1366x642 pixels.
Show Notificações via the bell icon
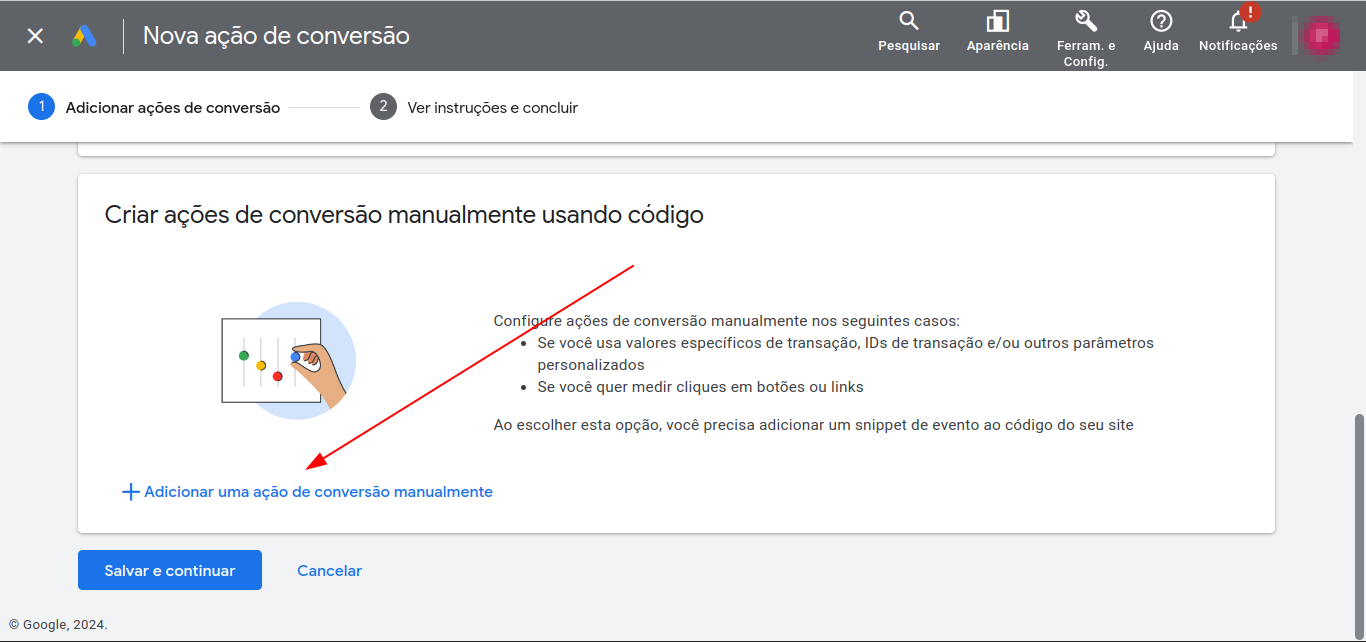[x=1238, y=23]
